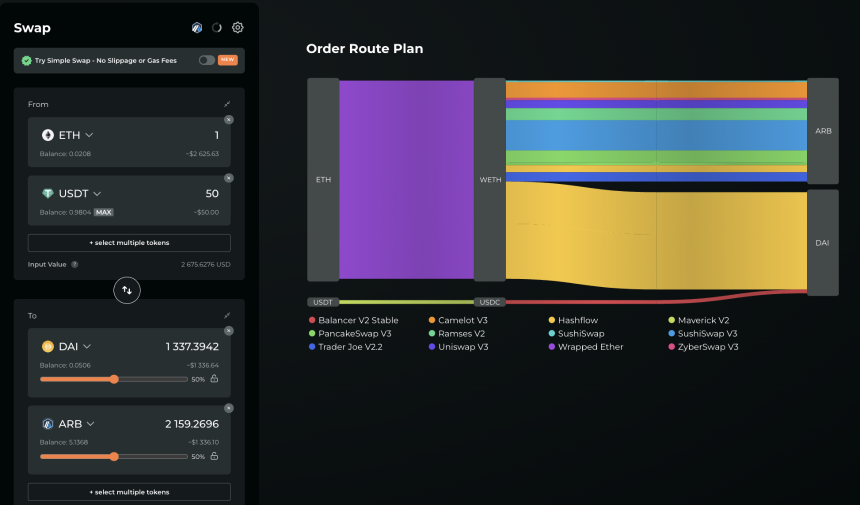Remove the ETH token row
The height and width of the screenshot is (505, 860).
tap(229, 120)
